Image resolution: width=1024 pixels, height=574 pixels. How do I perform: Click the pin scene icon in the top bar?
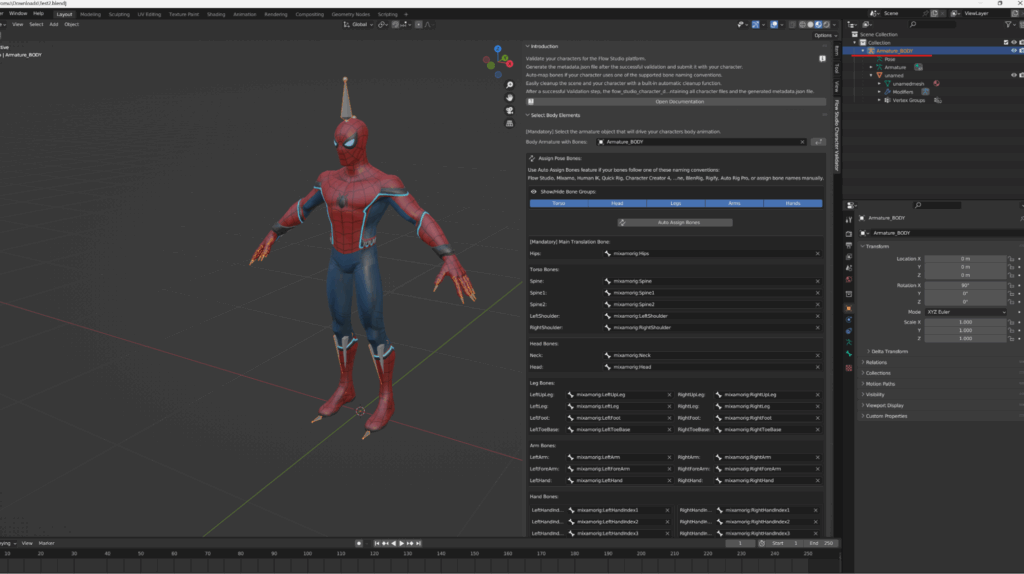tap(925, 13)
